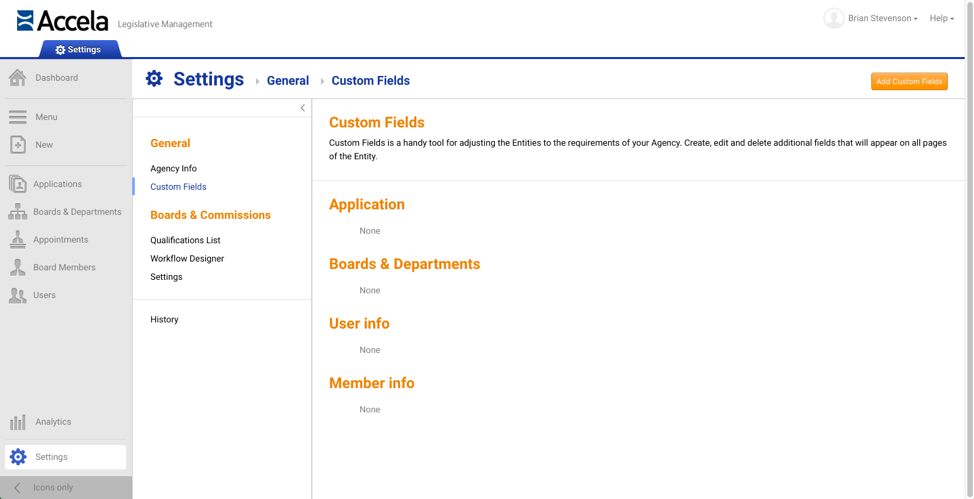Click the Add Custom Fields button
Screen dimensions: 974x499
(x=909, y=81)
